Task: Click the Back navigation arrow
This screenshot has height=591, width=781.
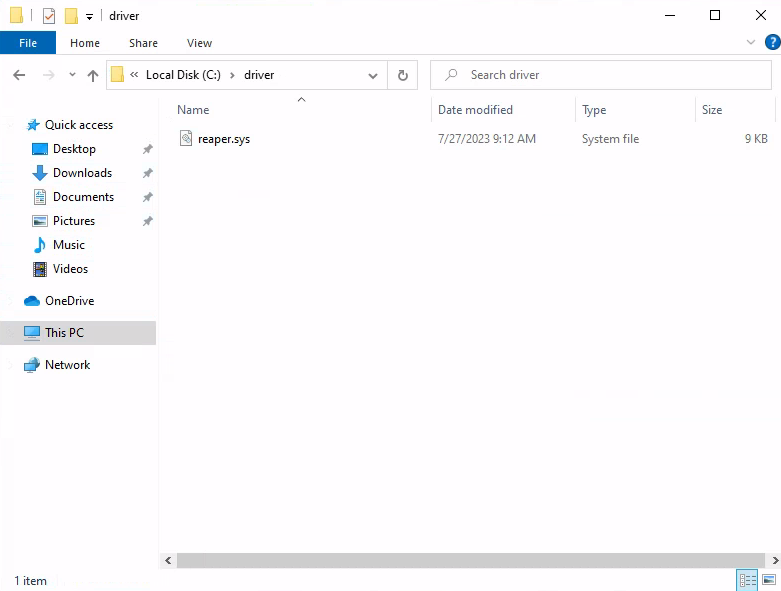Action: 19,75
